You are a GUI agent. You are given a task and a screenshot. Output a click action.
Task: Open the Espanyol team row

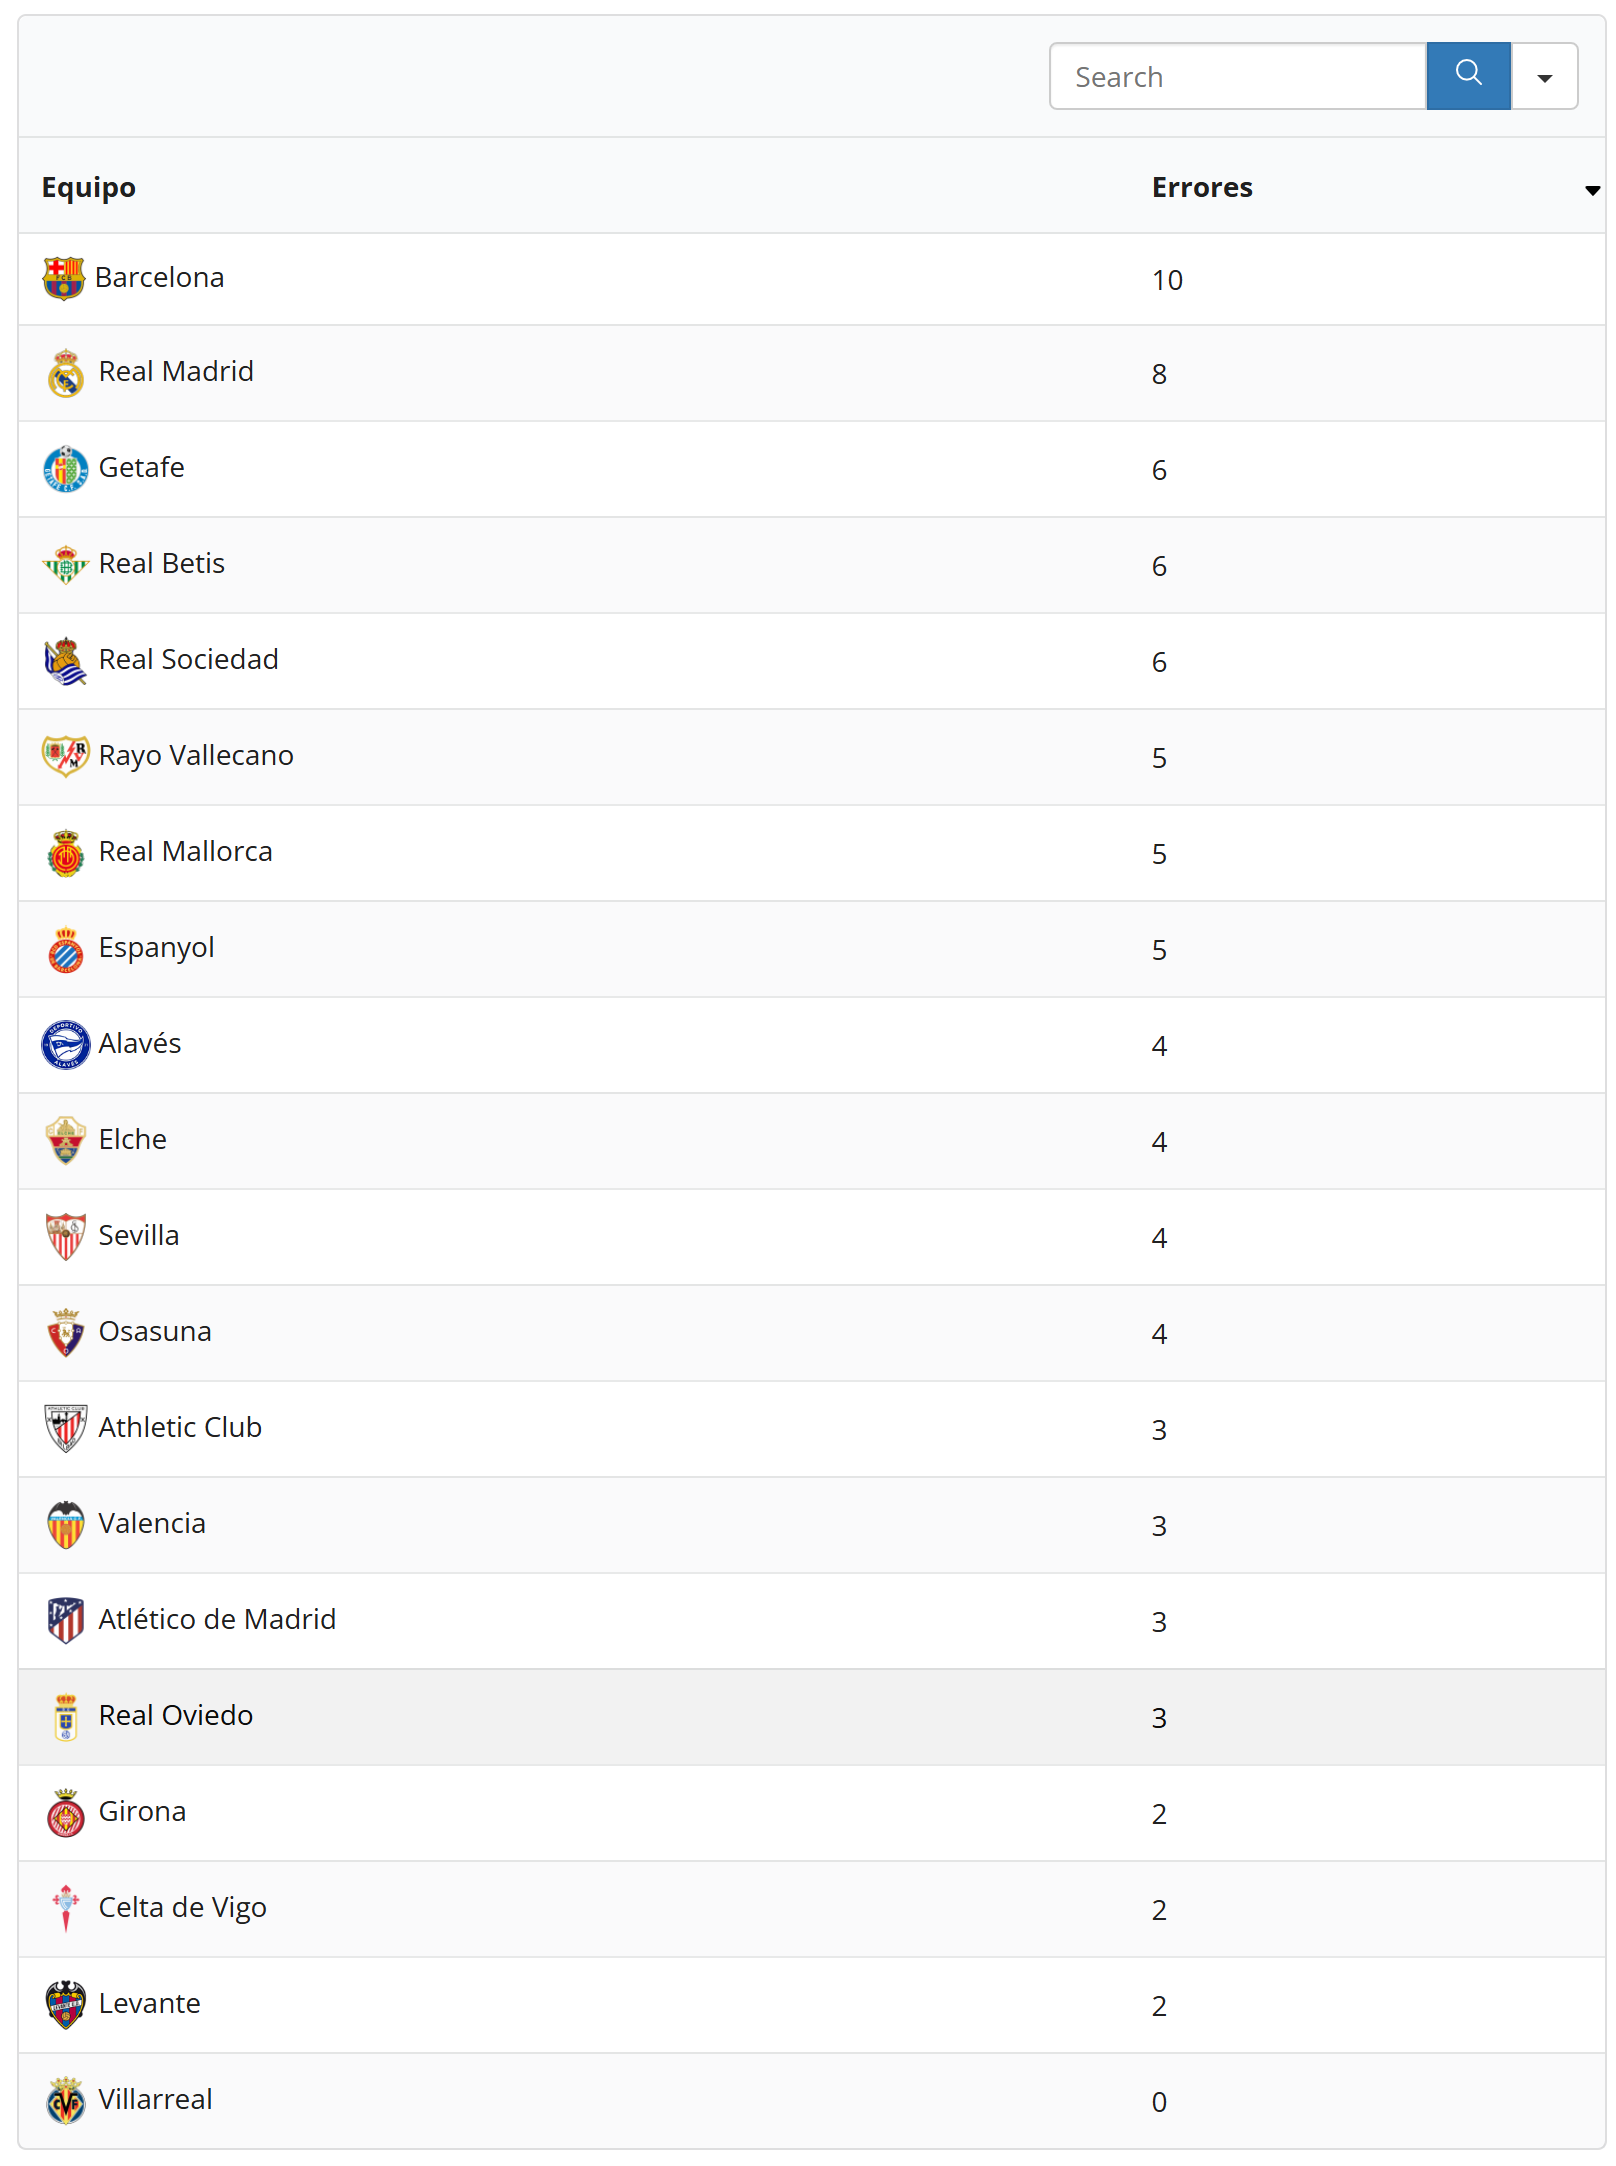(156, 948)
